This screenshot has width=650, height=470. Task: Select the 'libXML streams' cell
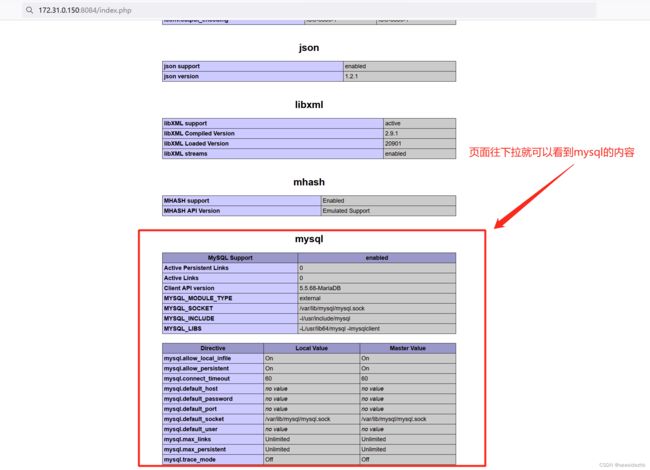click(273, 153)
